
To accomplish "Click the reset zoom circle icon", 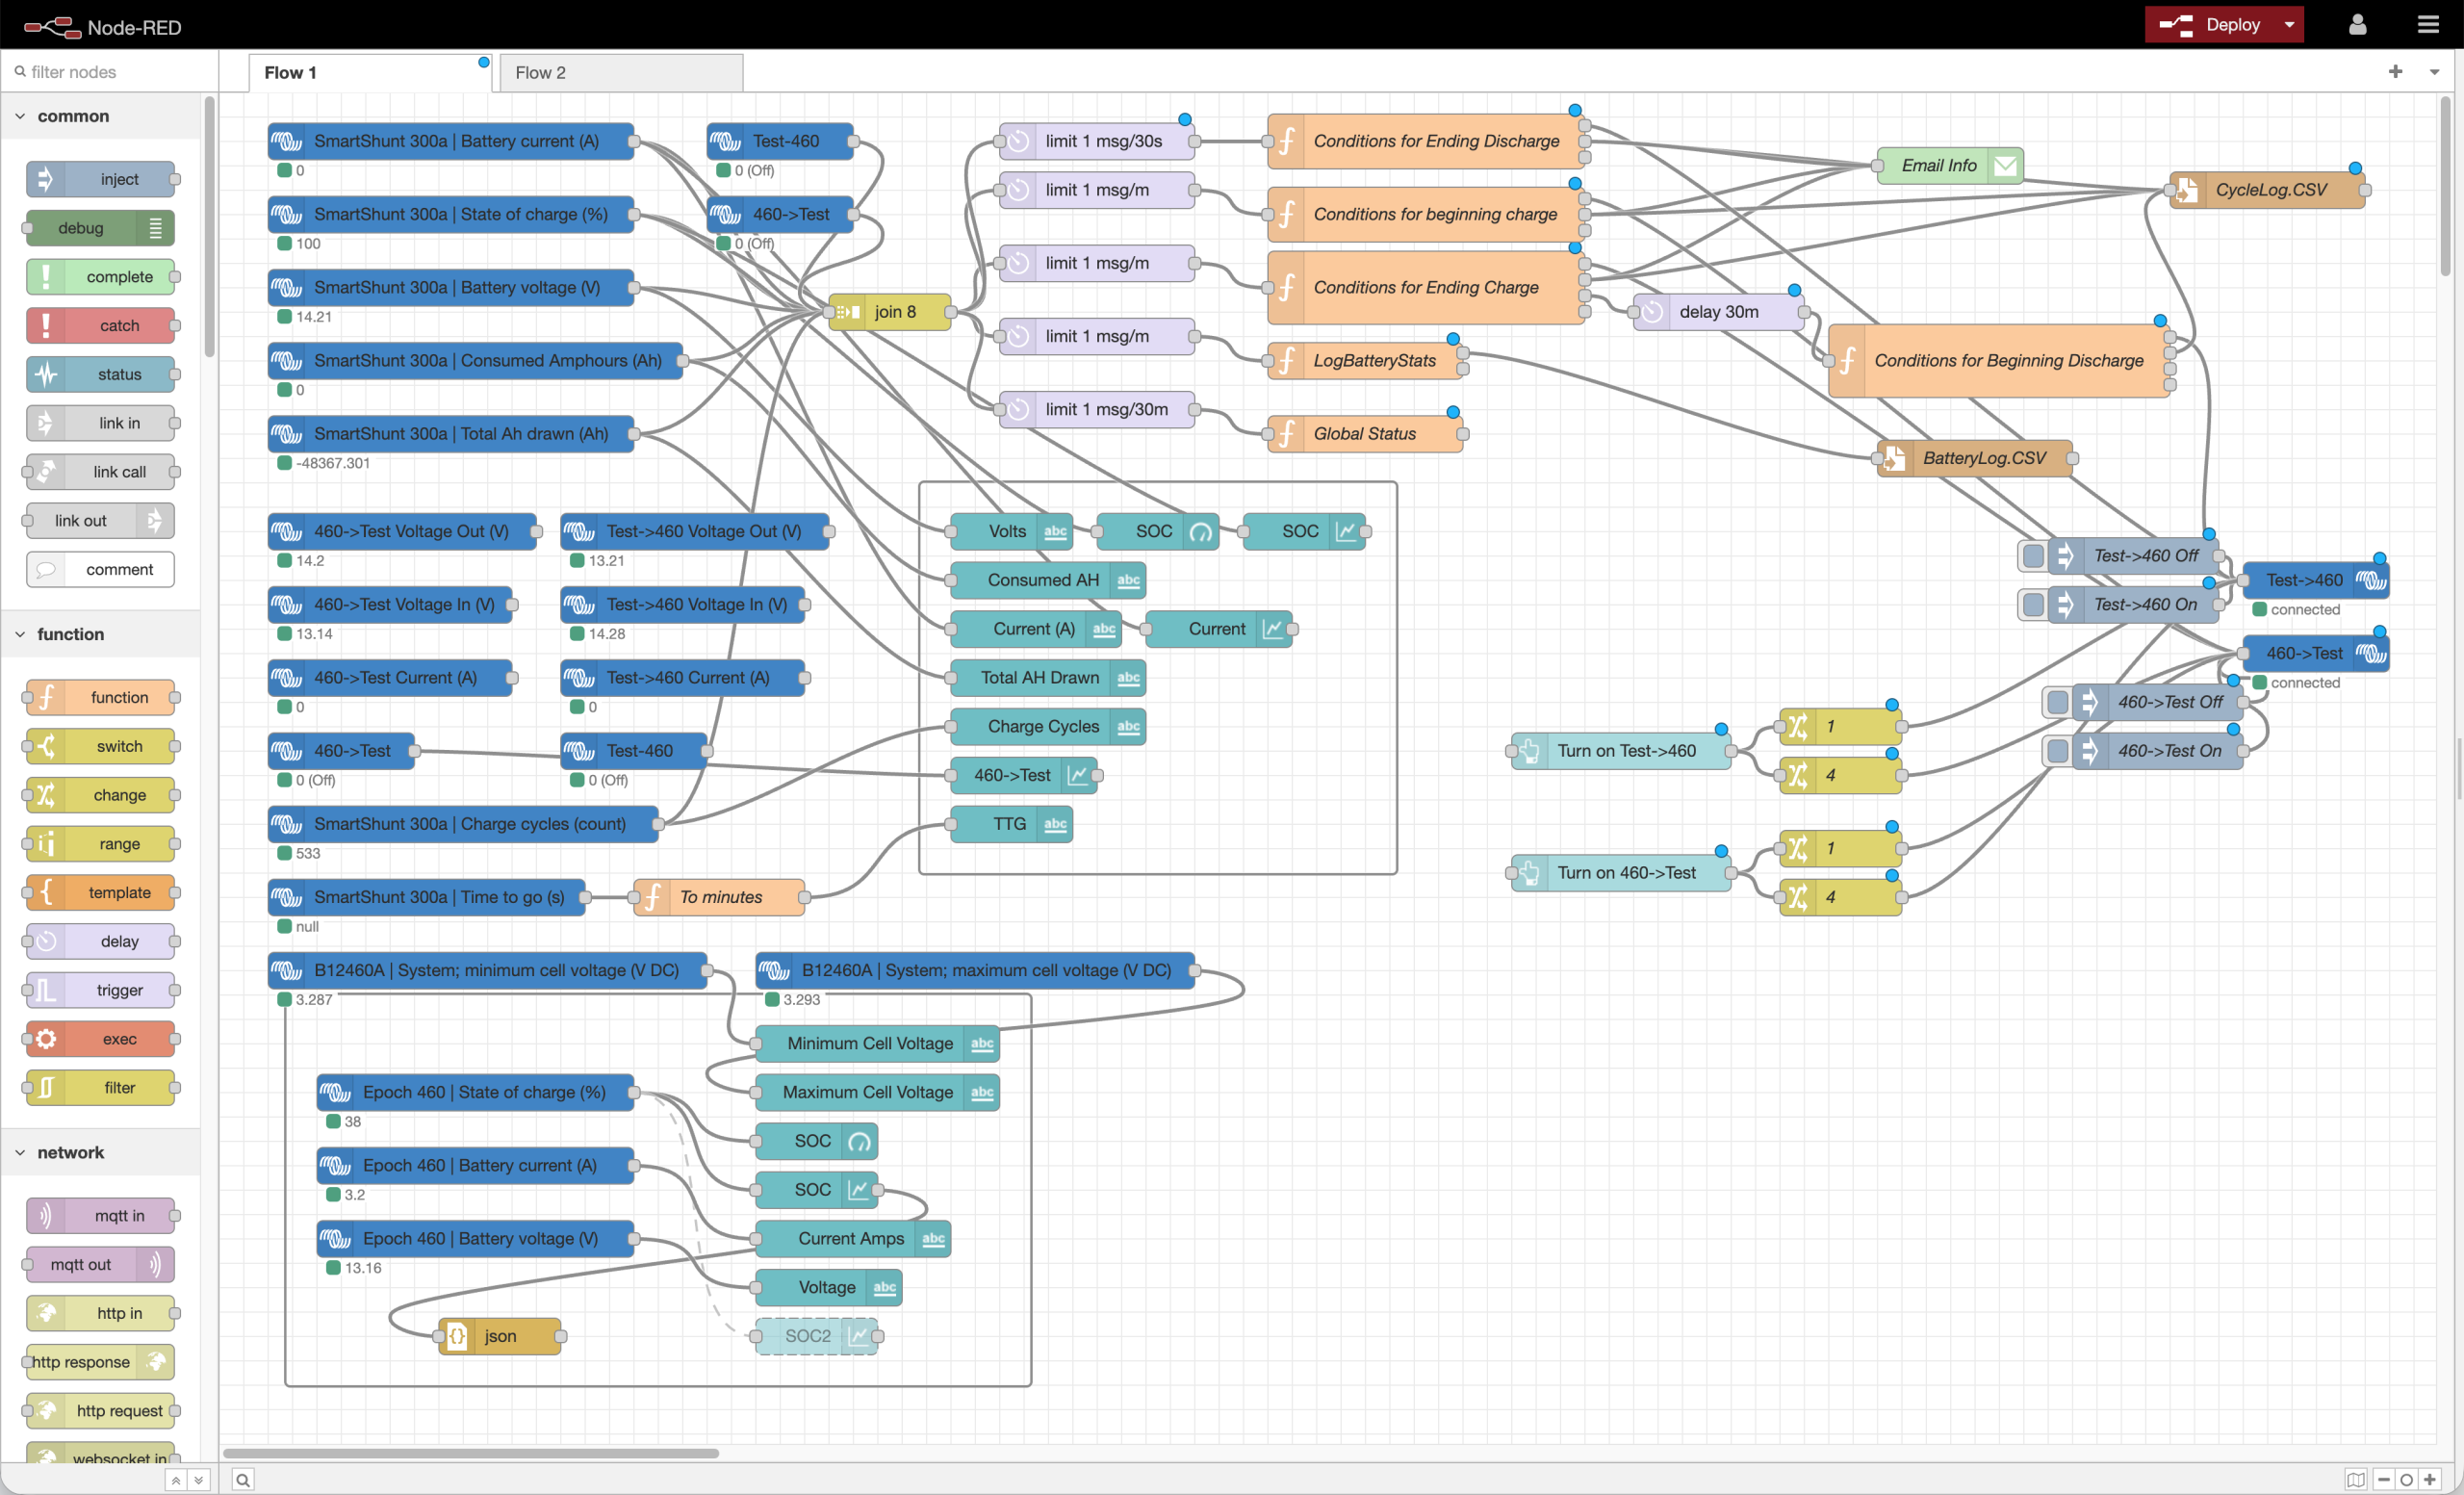I will pyautogui.click(x=2407, y=1479).
